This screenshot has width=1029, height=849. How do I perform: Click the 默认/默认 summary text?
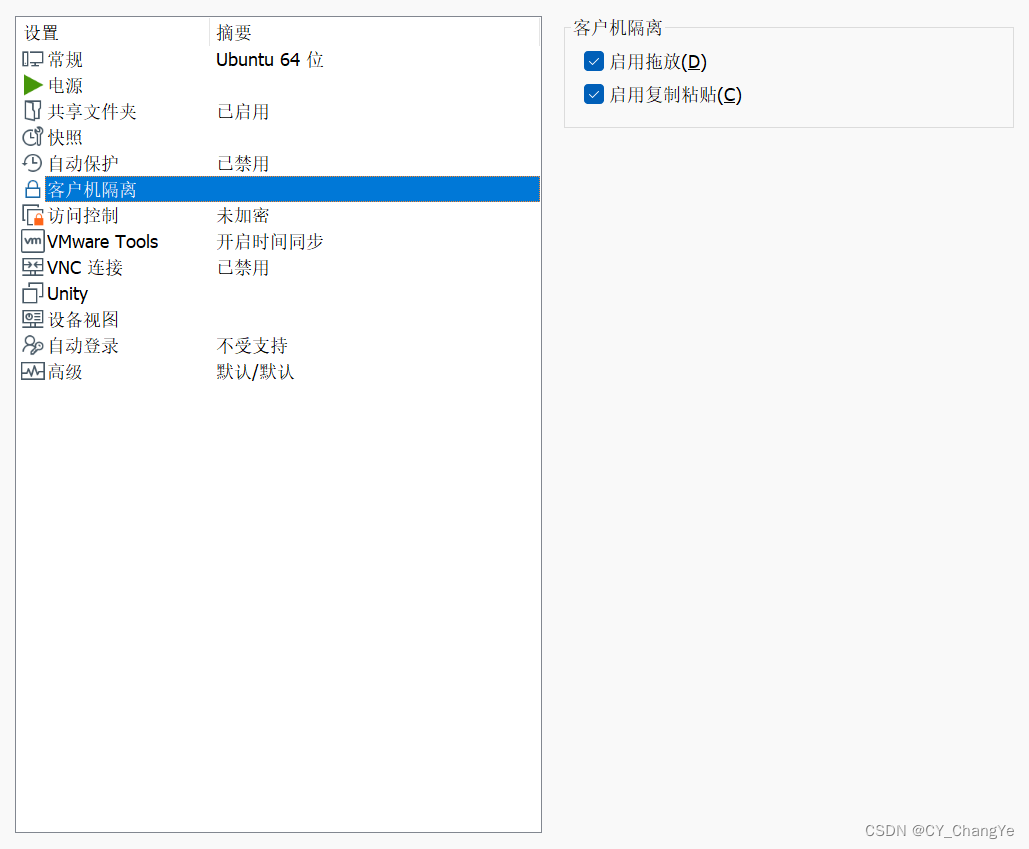point(255,371)
